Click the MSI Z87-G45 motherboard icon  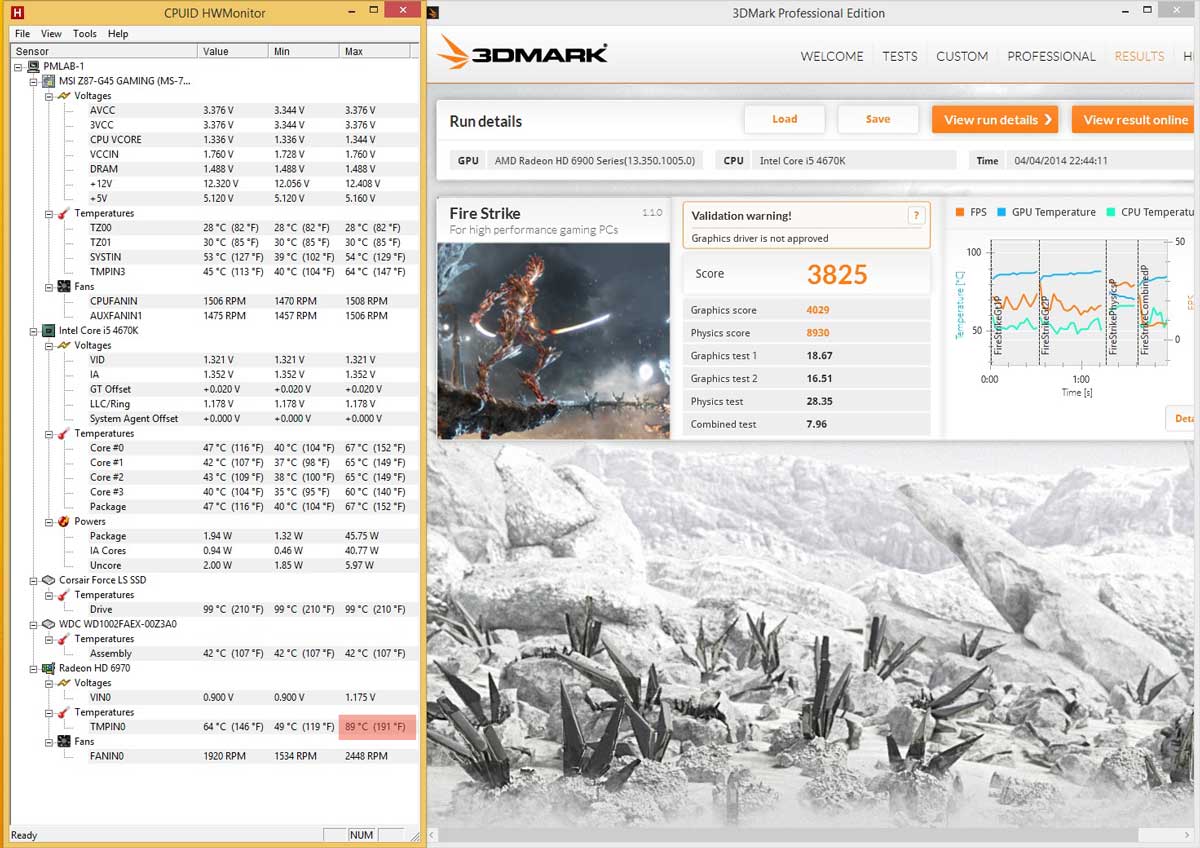(49, 81)
